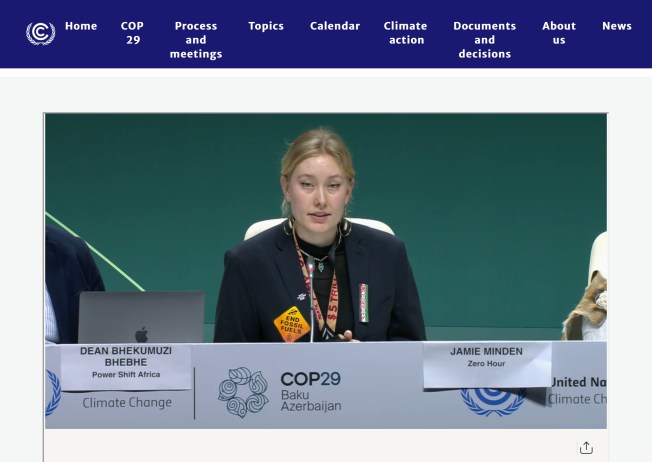Click the orange End Fossil Fuels badge
The height and width of the screenshot is (462, 652).
(x=292, y=324)
